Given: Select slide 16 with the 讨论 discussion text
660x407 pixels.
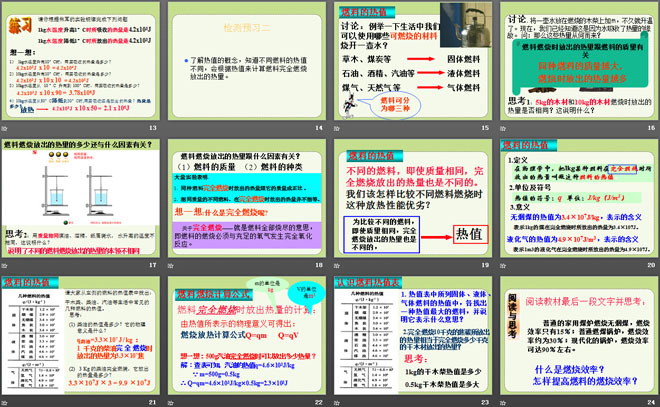Looking at the screenshot, I should tap(578, 62).
